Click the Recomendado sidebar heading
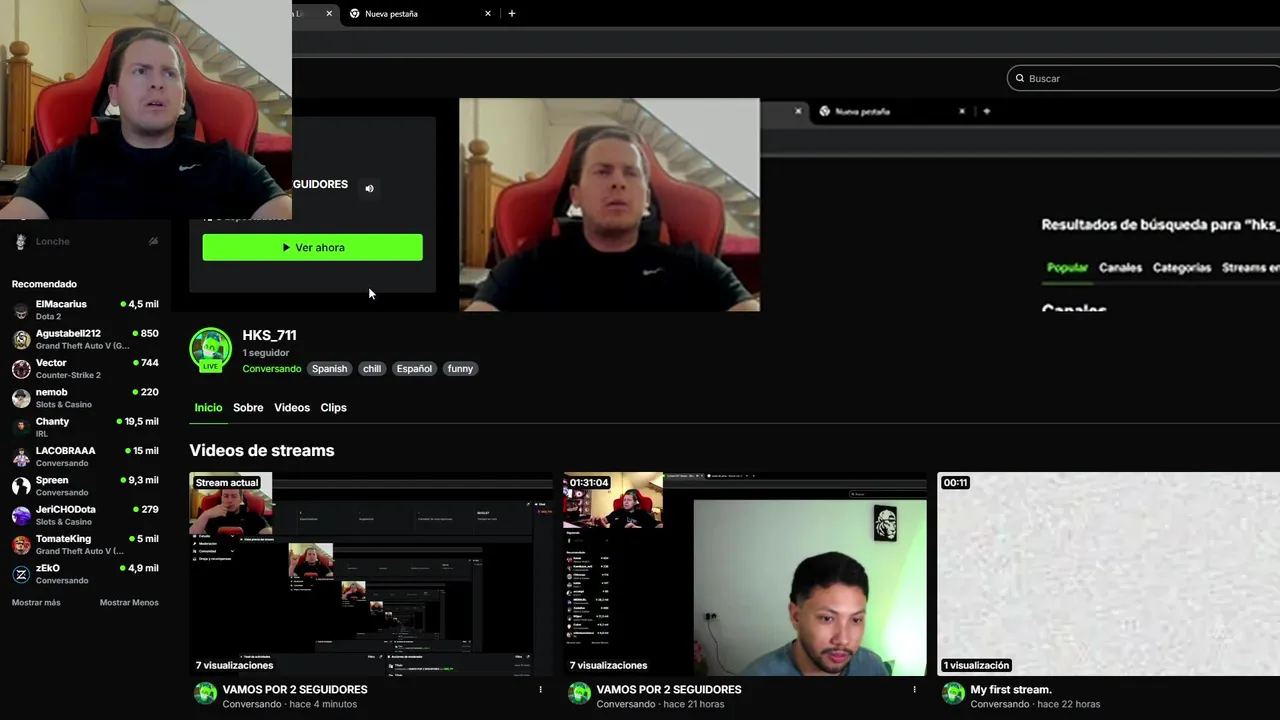This screenshot has width=1280, height=720. (44, 284)
